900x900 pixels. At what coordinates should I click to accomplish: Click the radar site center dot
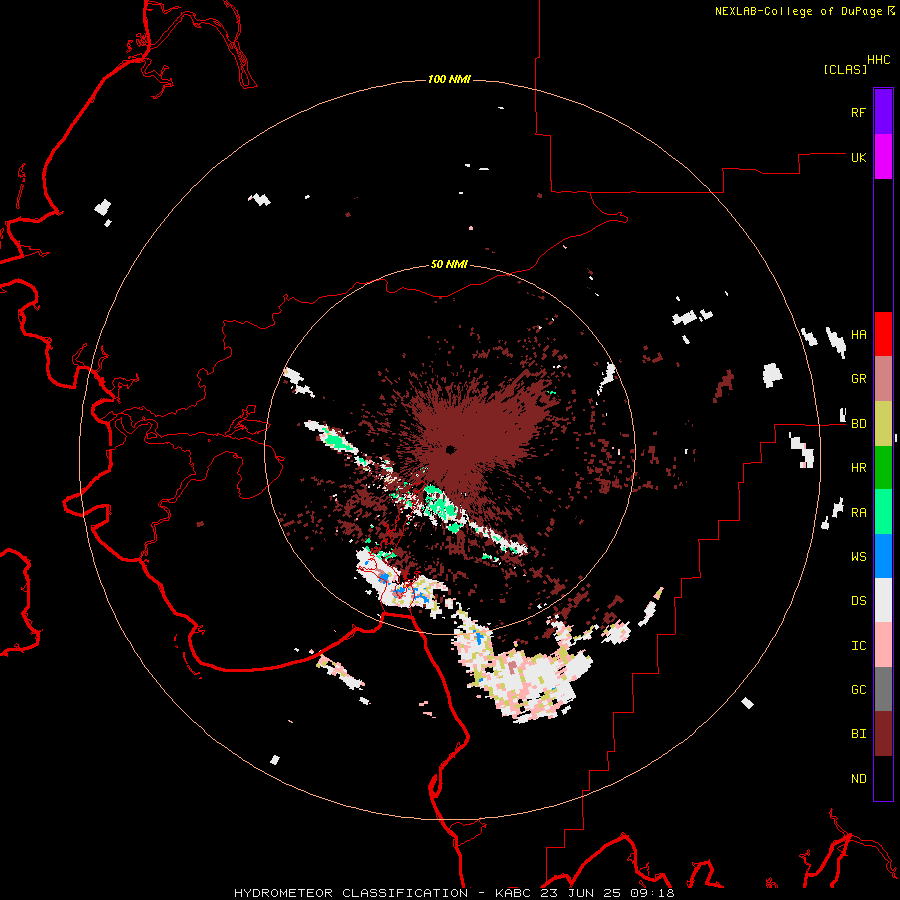[x=450, y=449]
